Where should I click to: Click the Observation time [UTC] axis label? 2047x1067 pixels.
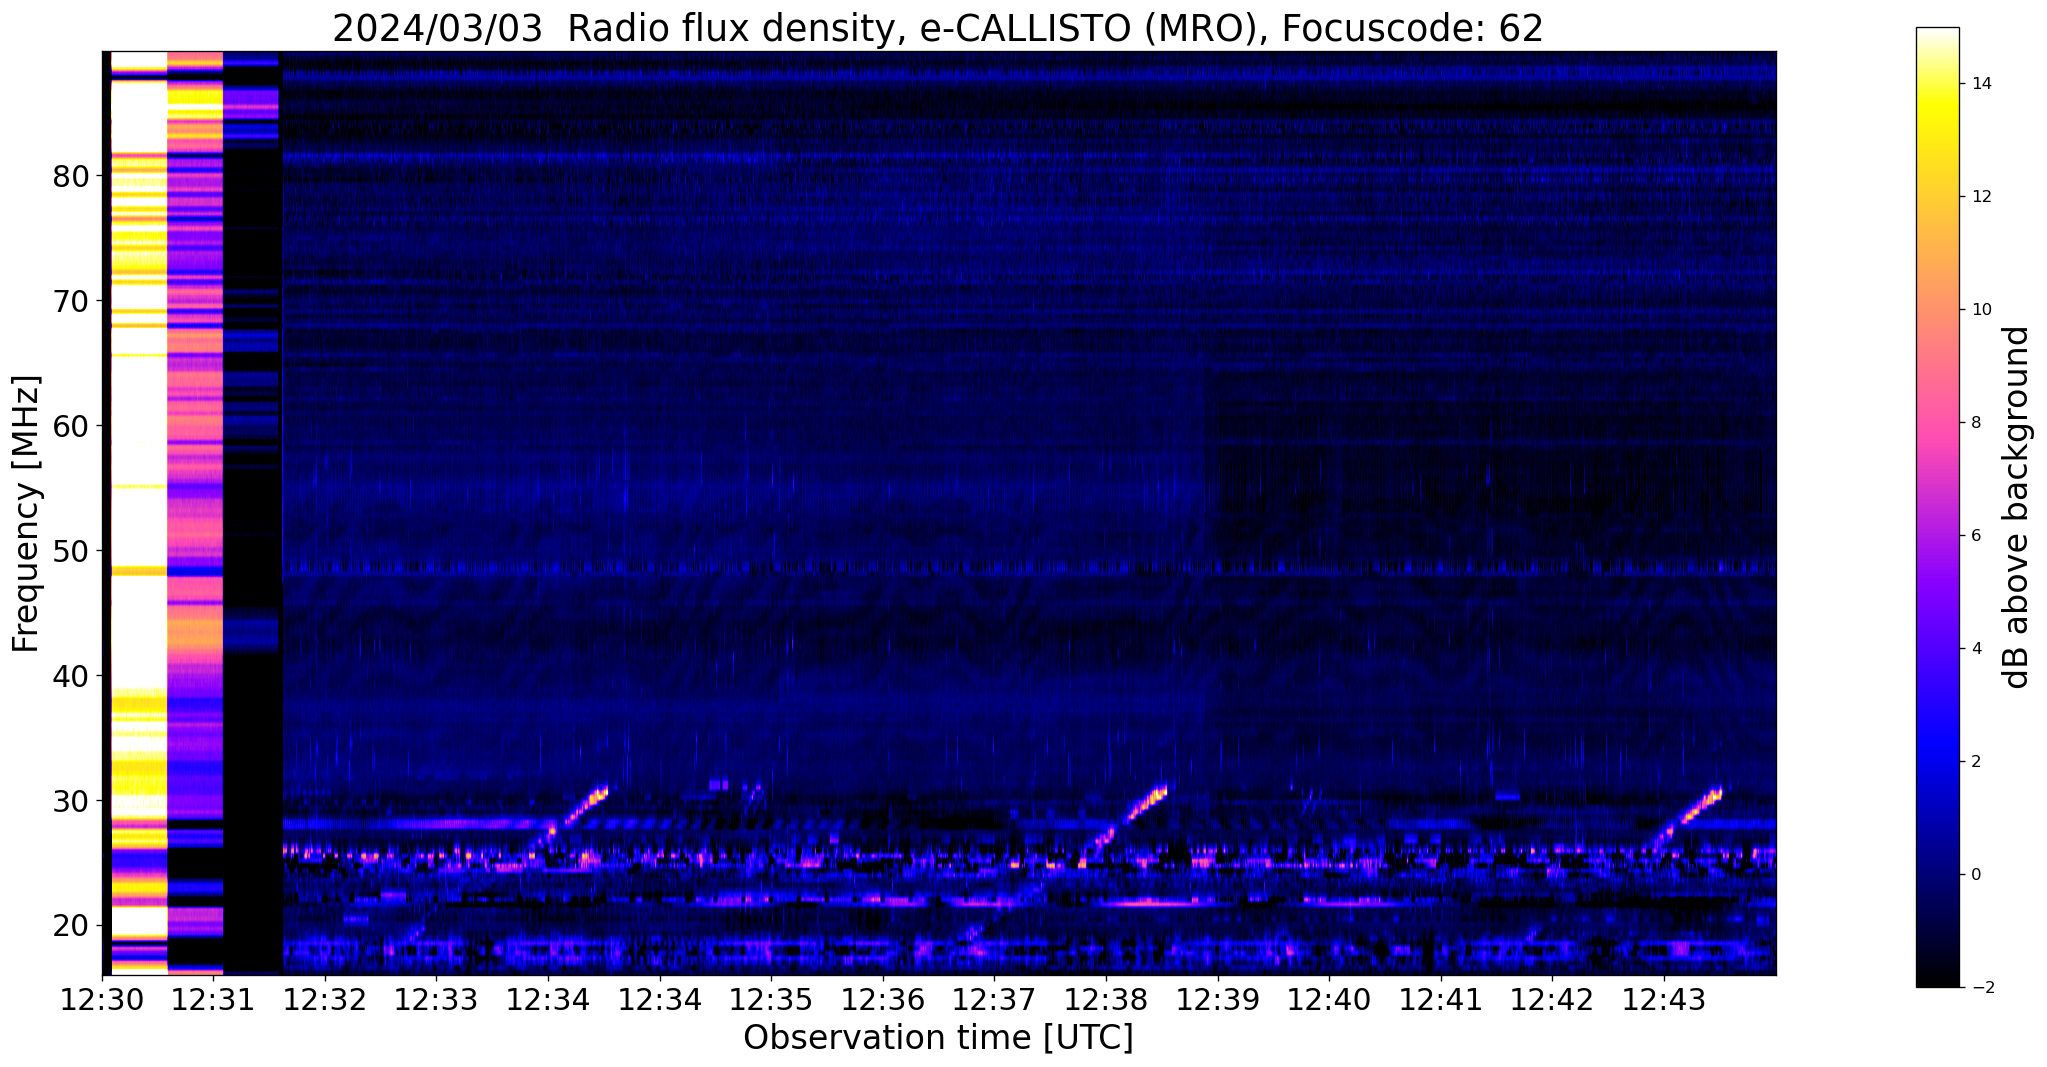(938, 1038)
